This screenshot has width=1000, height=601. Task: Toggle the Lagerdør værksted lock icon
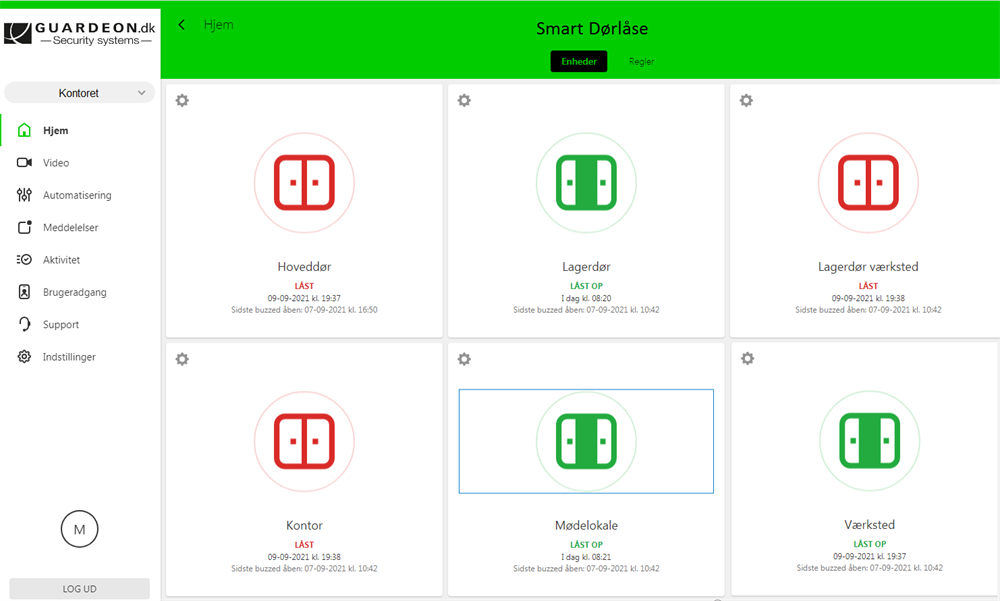(868, 182)
